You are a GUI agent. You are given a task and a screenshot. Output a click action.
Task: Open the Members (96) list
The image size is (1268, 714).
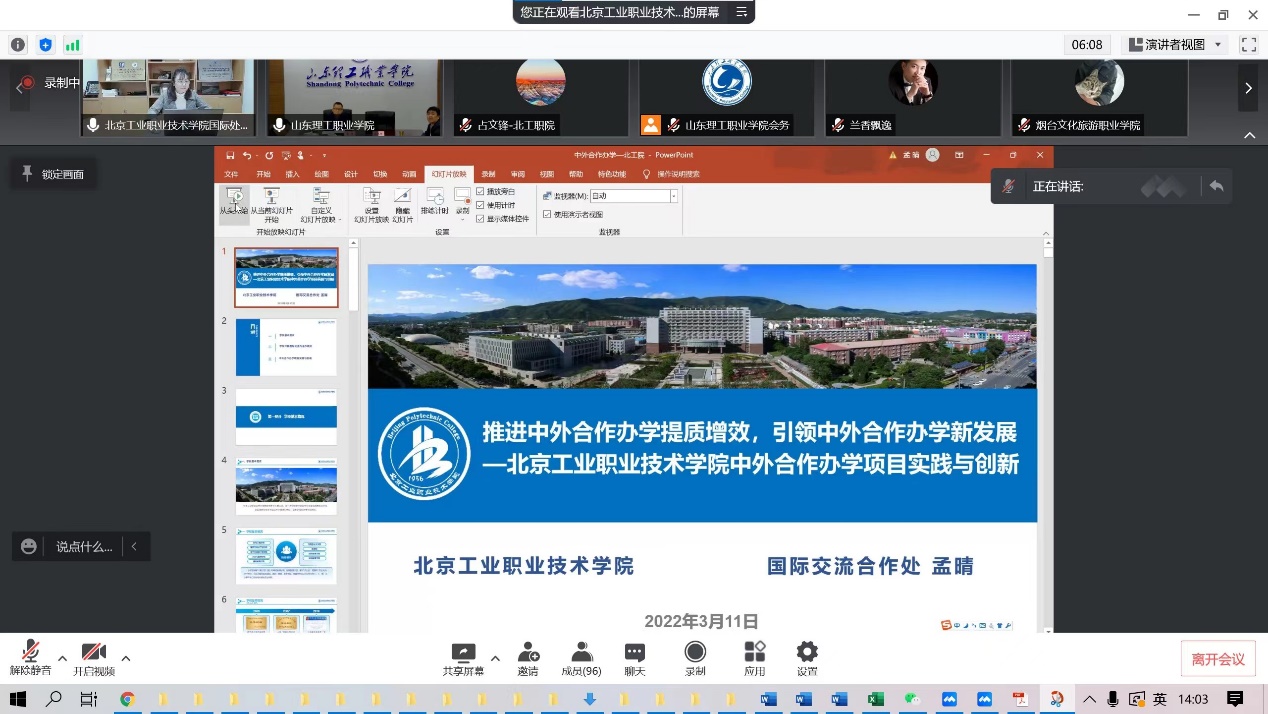coord(581,653)
